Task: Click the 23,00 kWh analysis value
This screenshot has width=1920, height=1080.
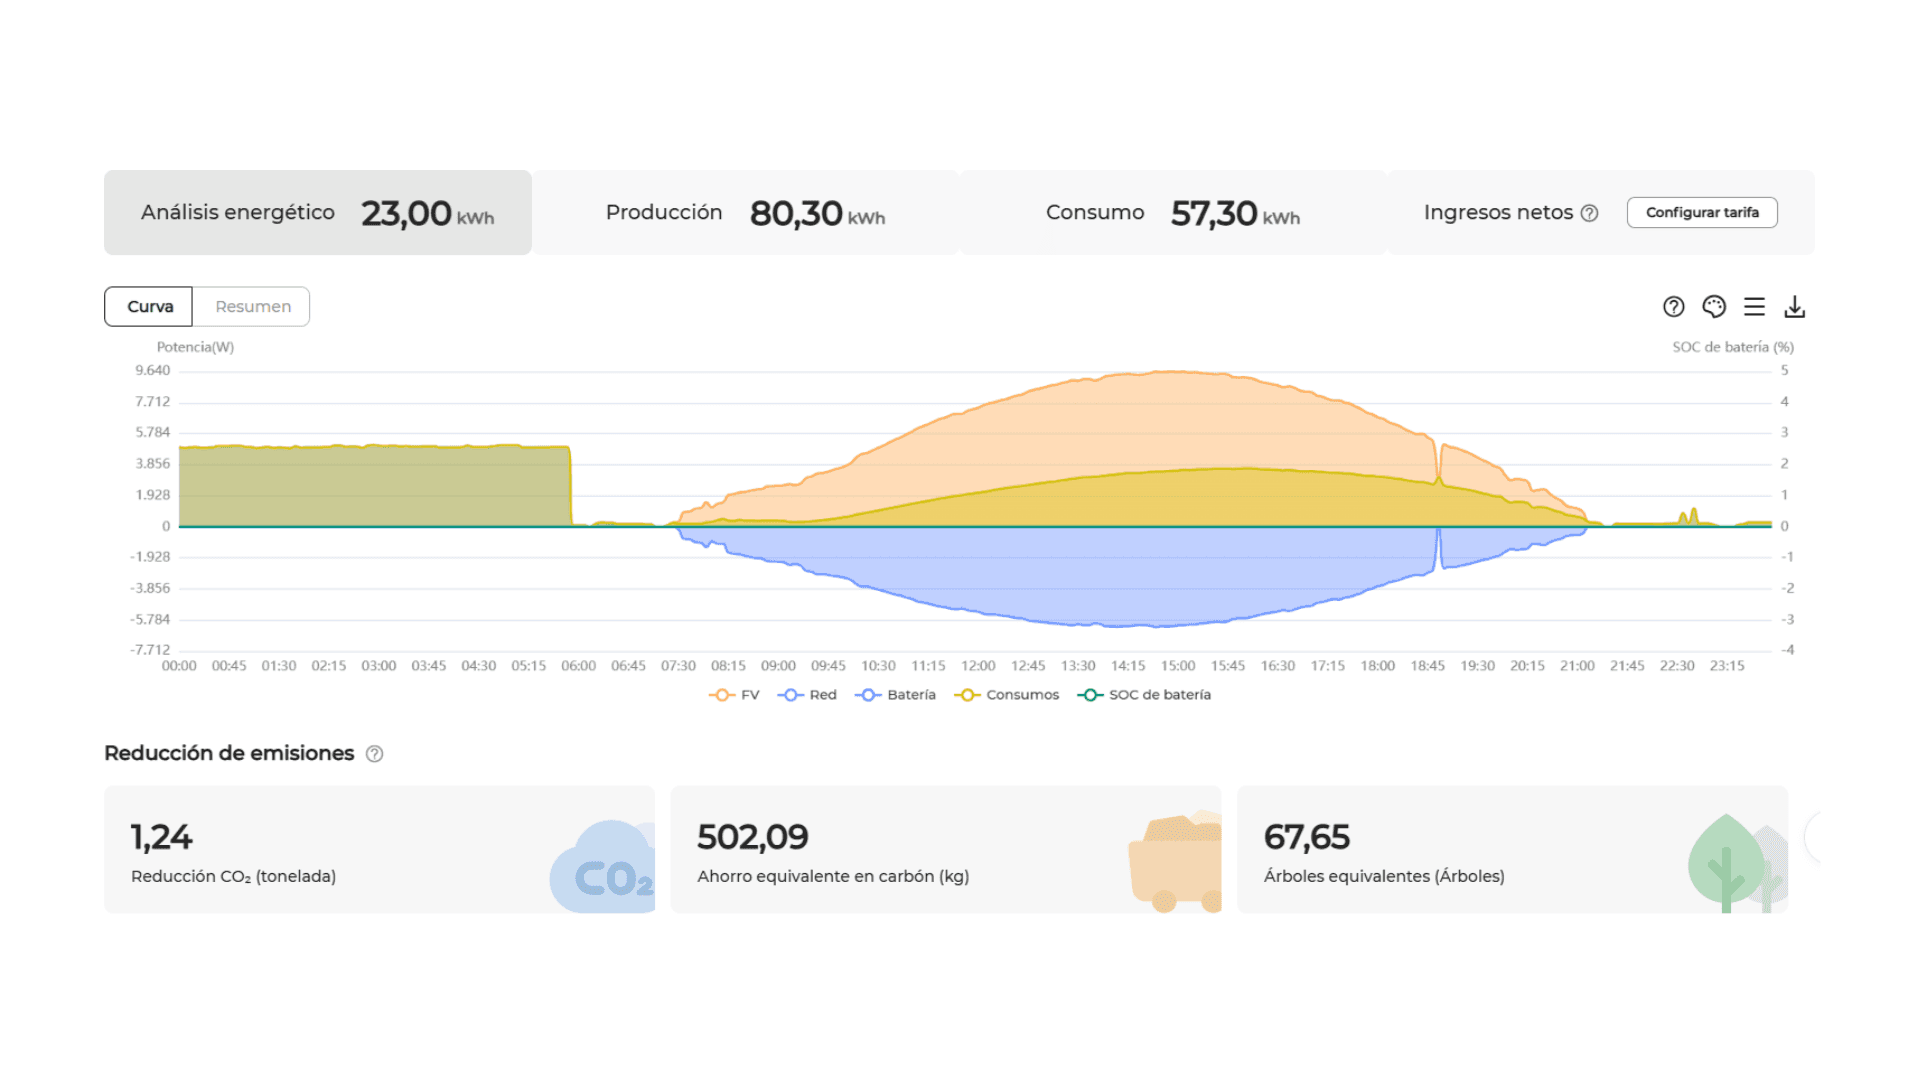Action: (427, 214)
